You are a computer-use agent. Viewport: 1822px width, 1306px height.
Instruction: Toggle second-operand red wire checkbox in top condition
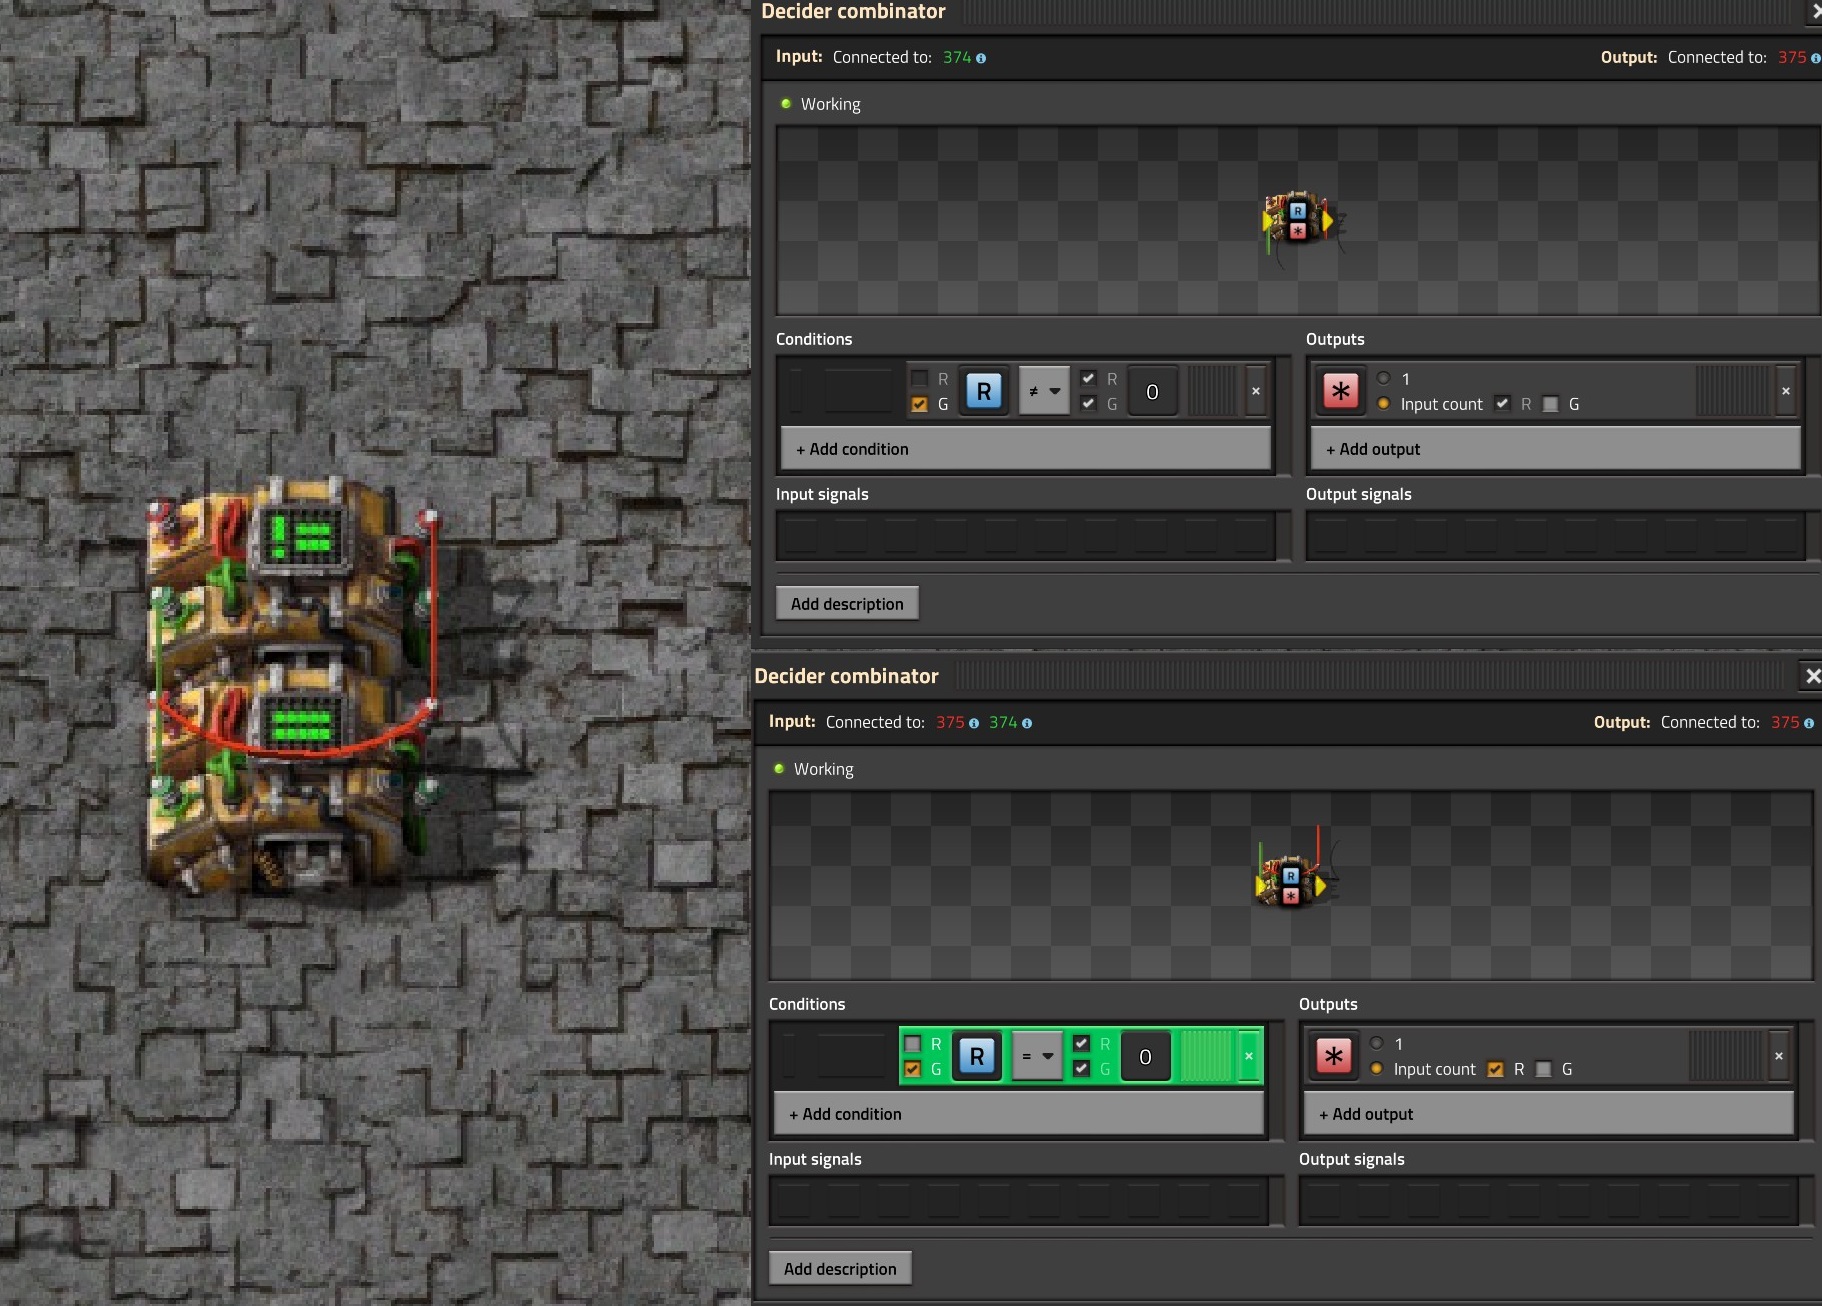coord(1089,378)
